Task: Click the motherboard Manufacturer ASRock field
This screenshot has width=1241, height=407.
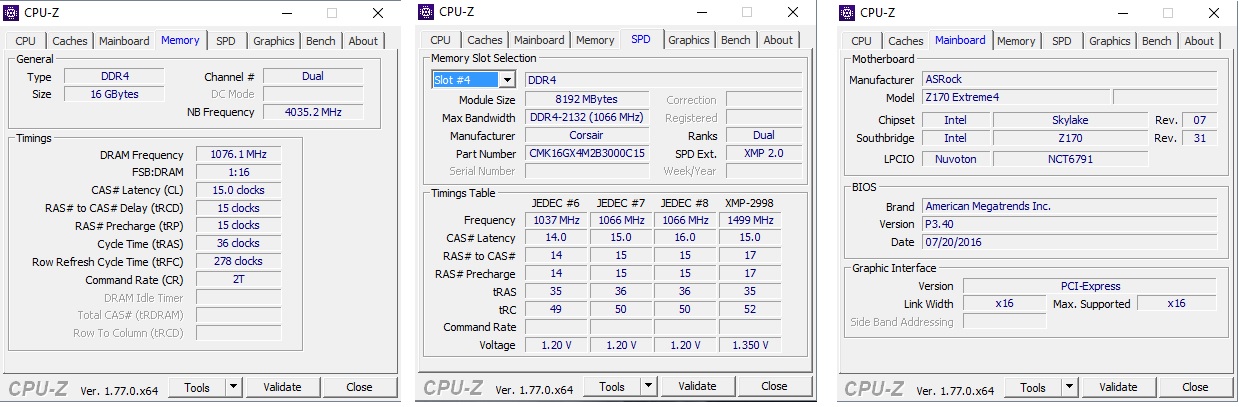Action: 1069,80
